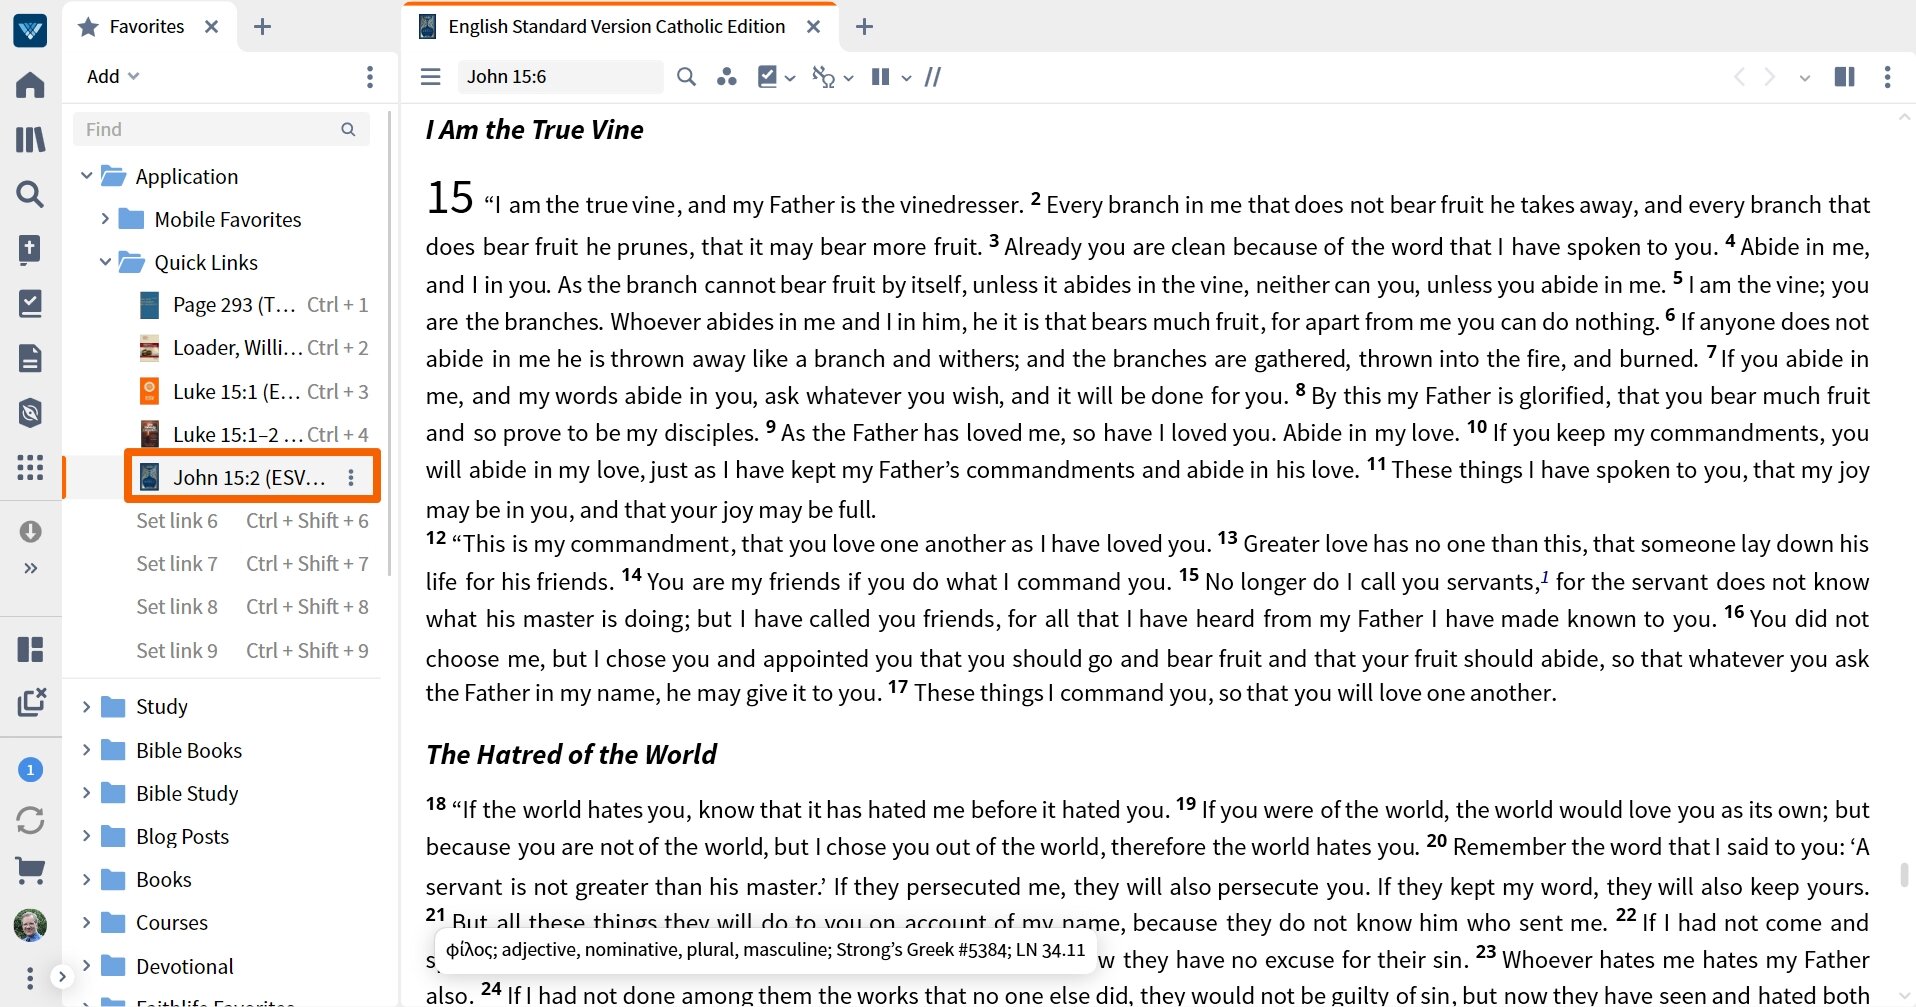Open the shield-shaped icon in the left sidebar

30,412
